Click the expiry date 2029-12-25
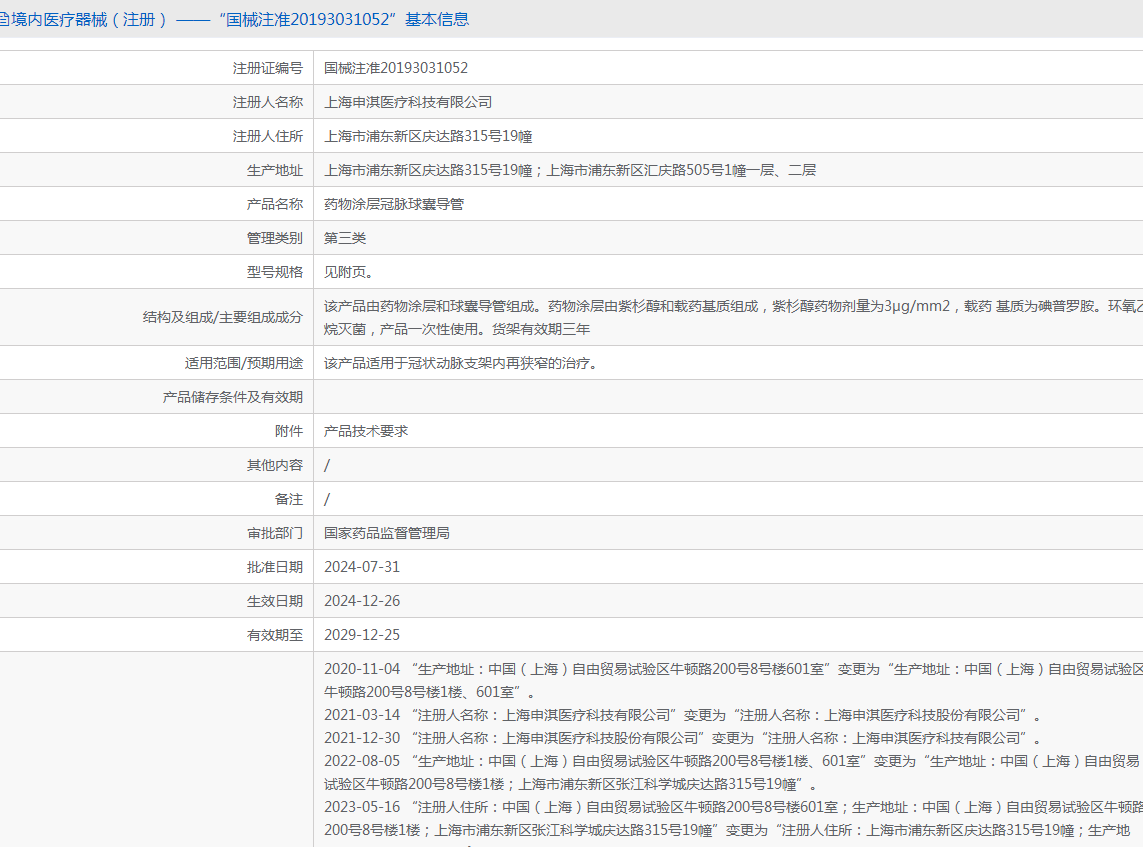Viewport: 1143px width, 847px height. 362,635
